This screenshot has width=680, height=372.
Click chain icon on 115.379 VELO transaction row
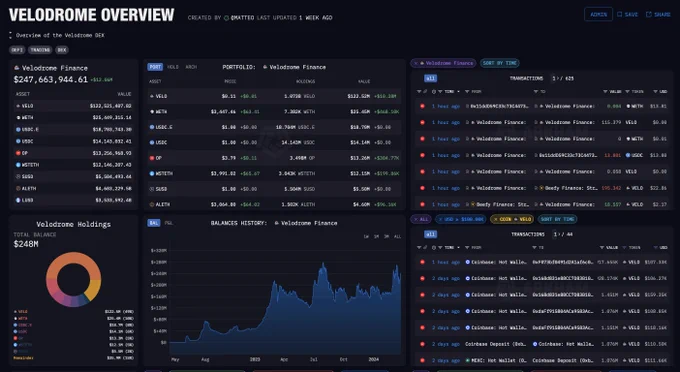(x=422, y=123)
